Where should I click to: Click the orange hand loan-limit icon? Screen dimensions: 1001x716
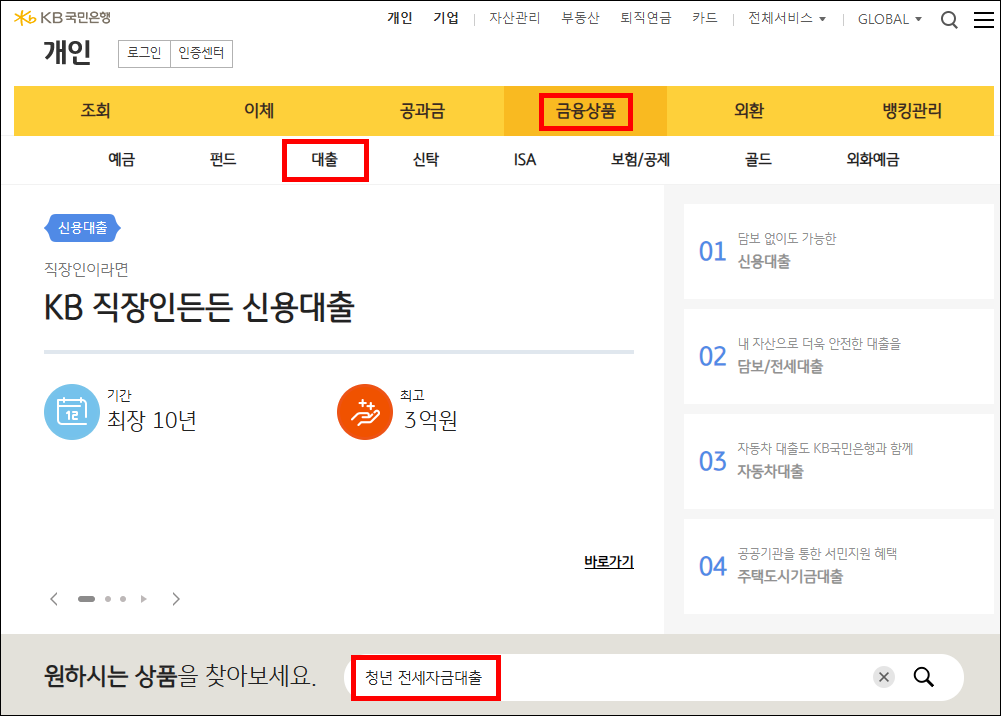click(365, 412)
